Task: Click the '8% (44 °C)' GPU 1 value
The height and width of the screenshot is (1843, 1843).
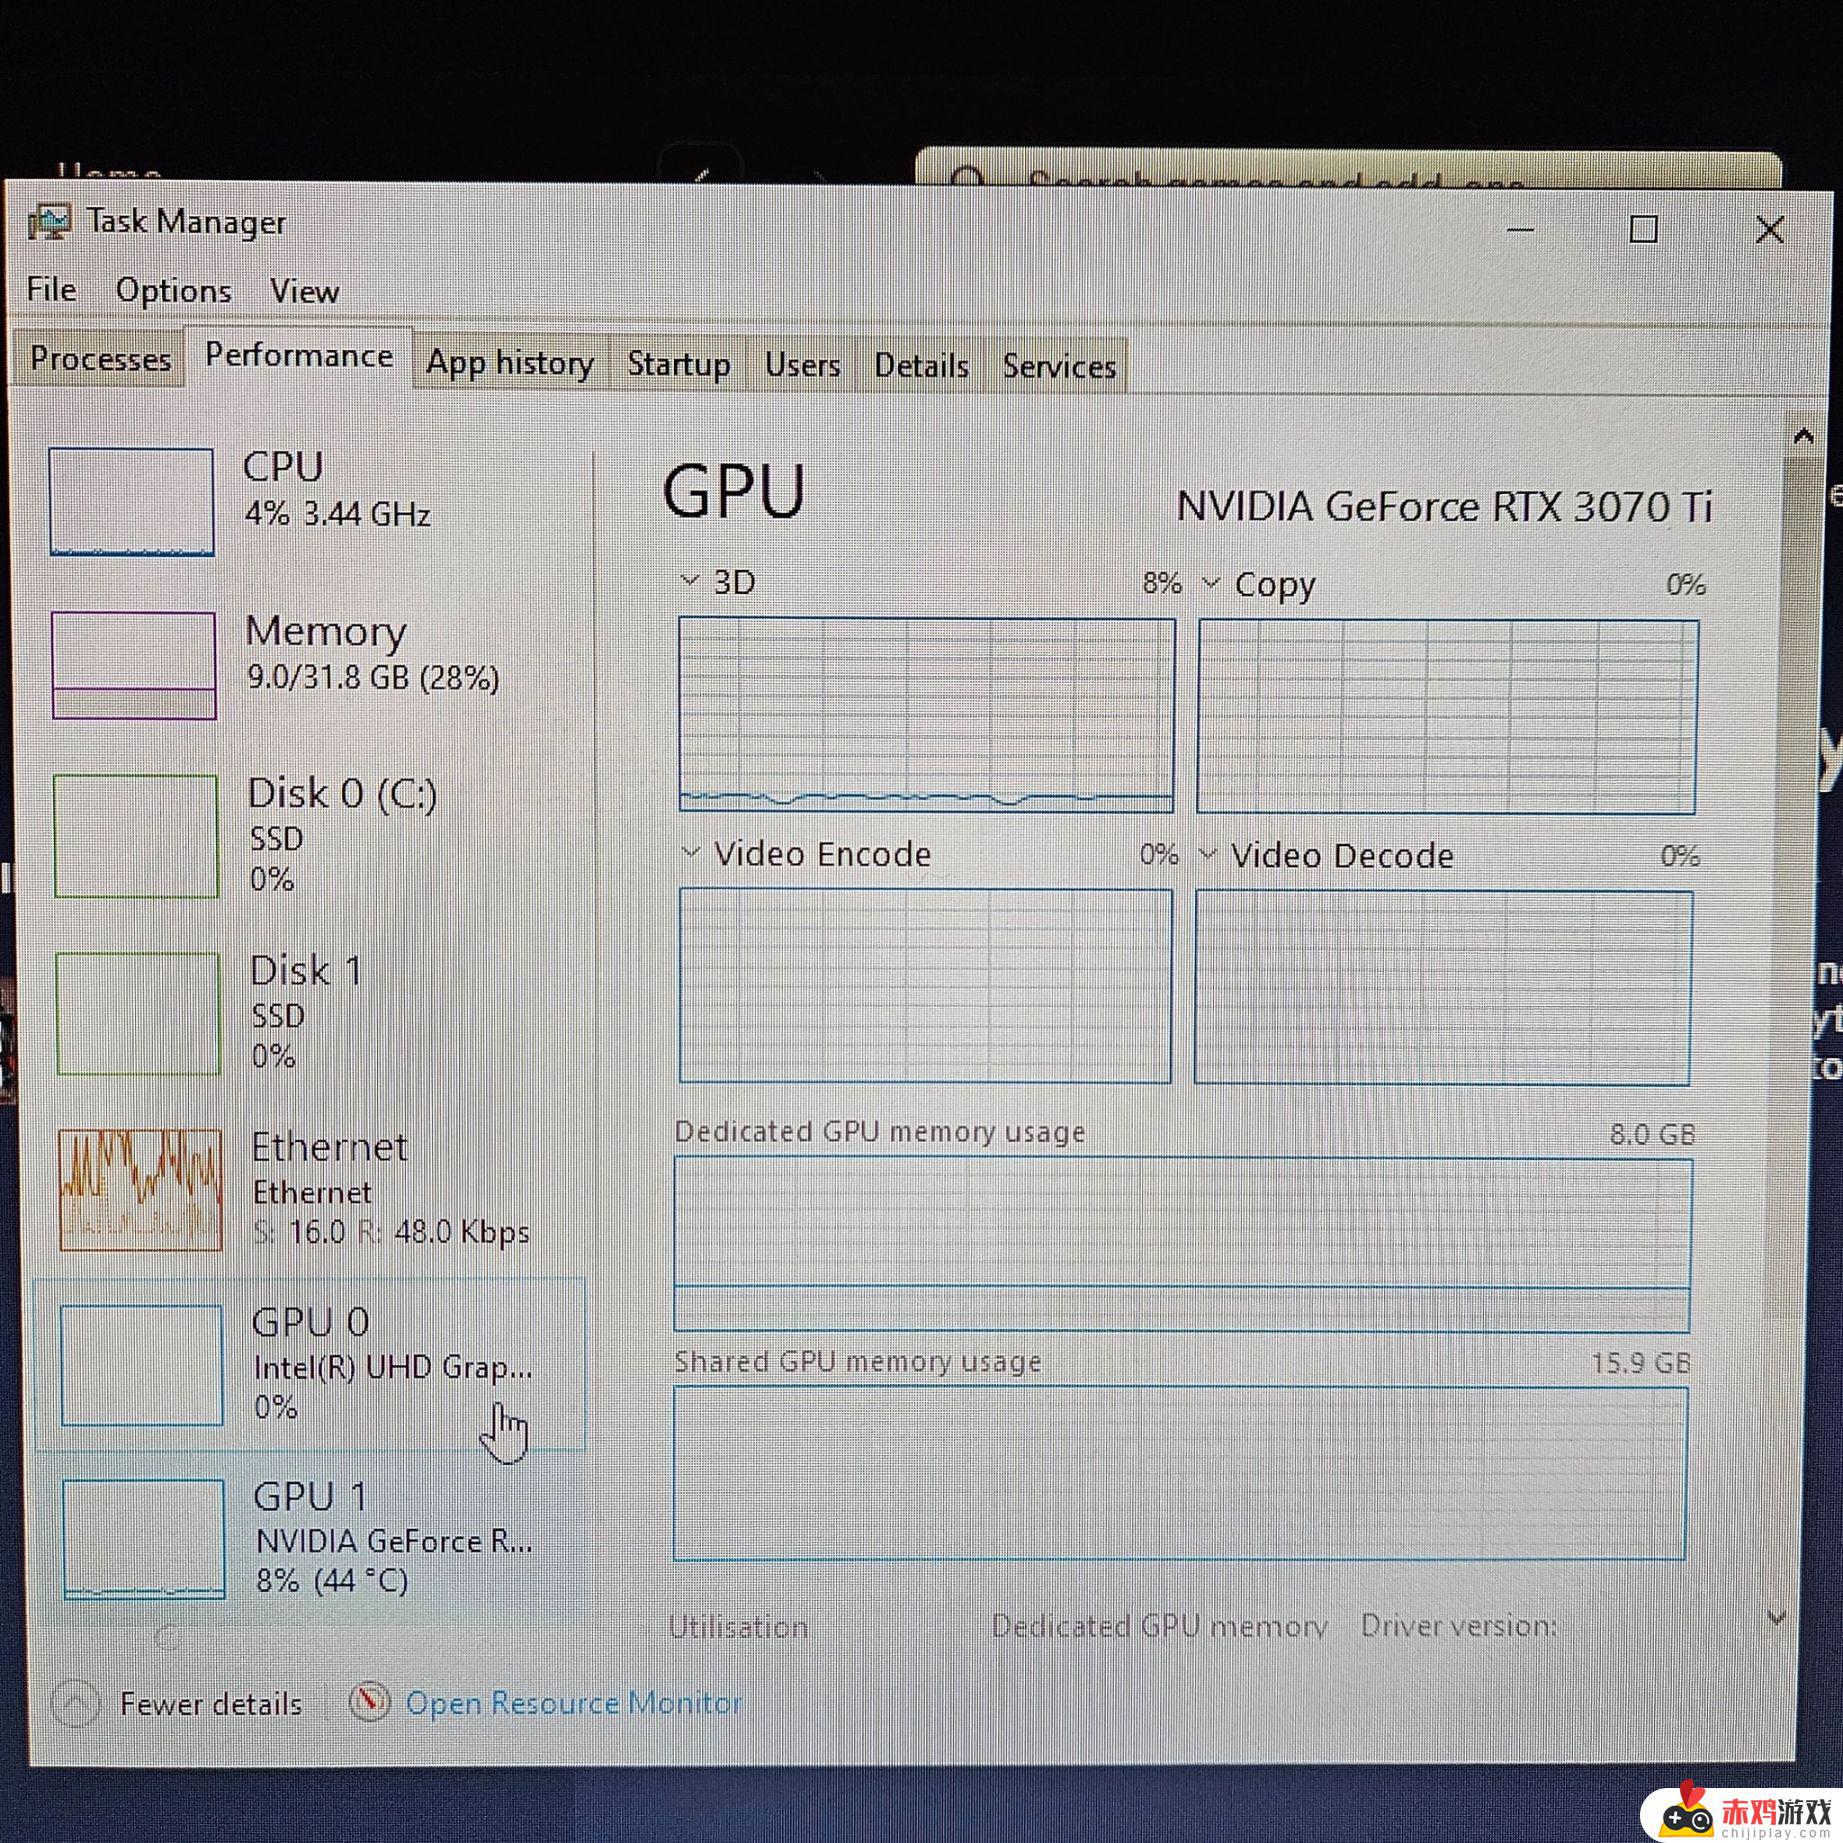Action: [332, 1580]
